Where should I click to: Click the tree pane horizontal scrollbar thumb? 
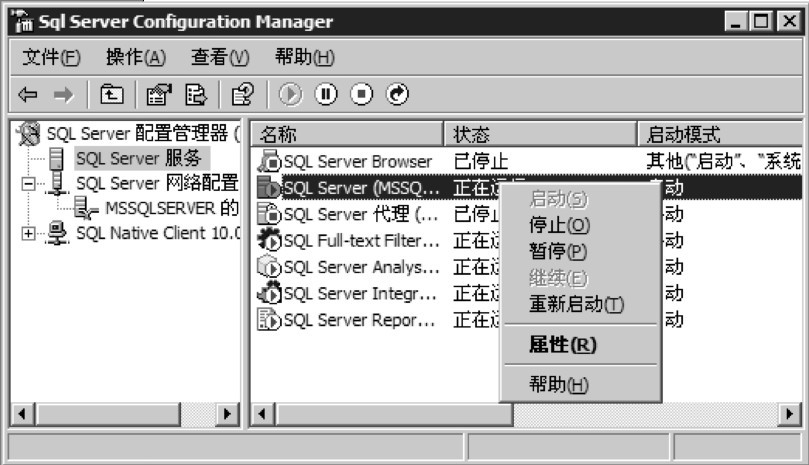coord(107,414)
